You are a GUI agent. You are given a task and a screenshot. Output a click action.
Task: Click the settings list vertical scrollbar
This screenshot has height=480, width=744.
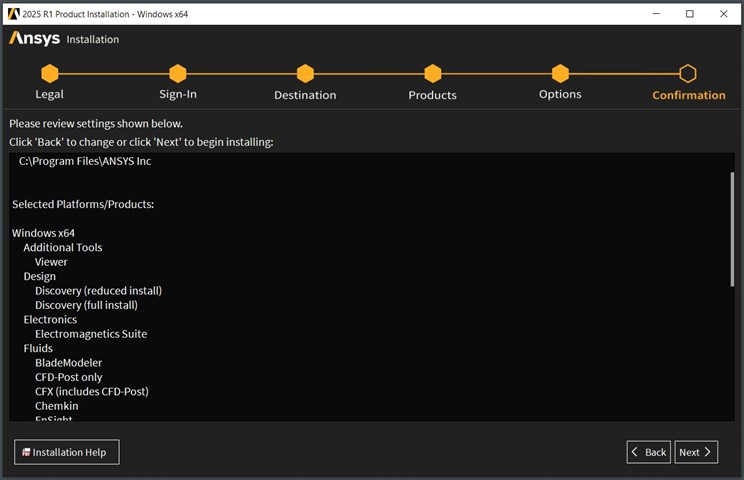coord(732,230)
